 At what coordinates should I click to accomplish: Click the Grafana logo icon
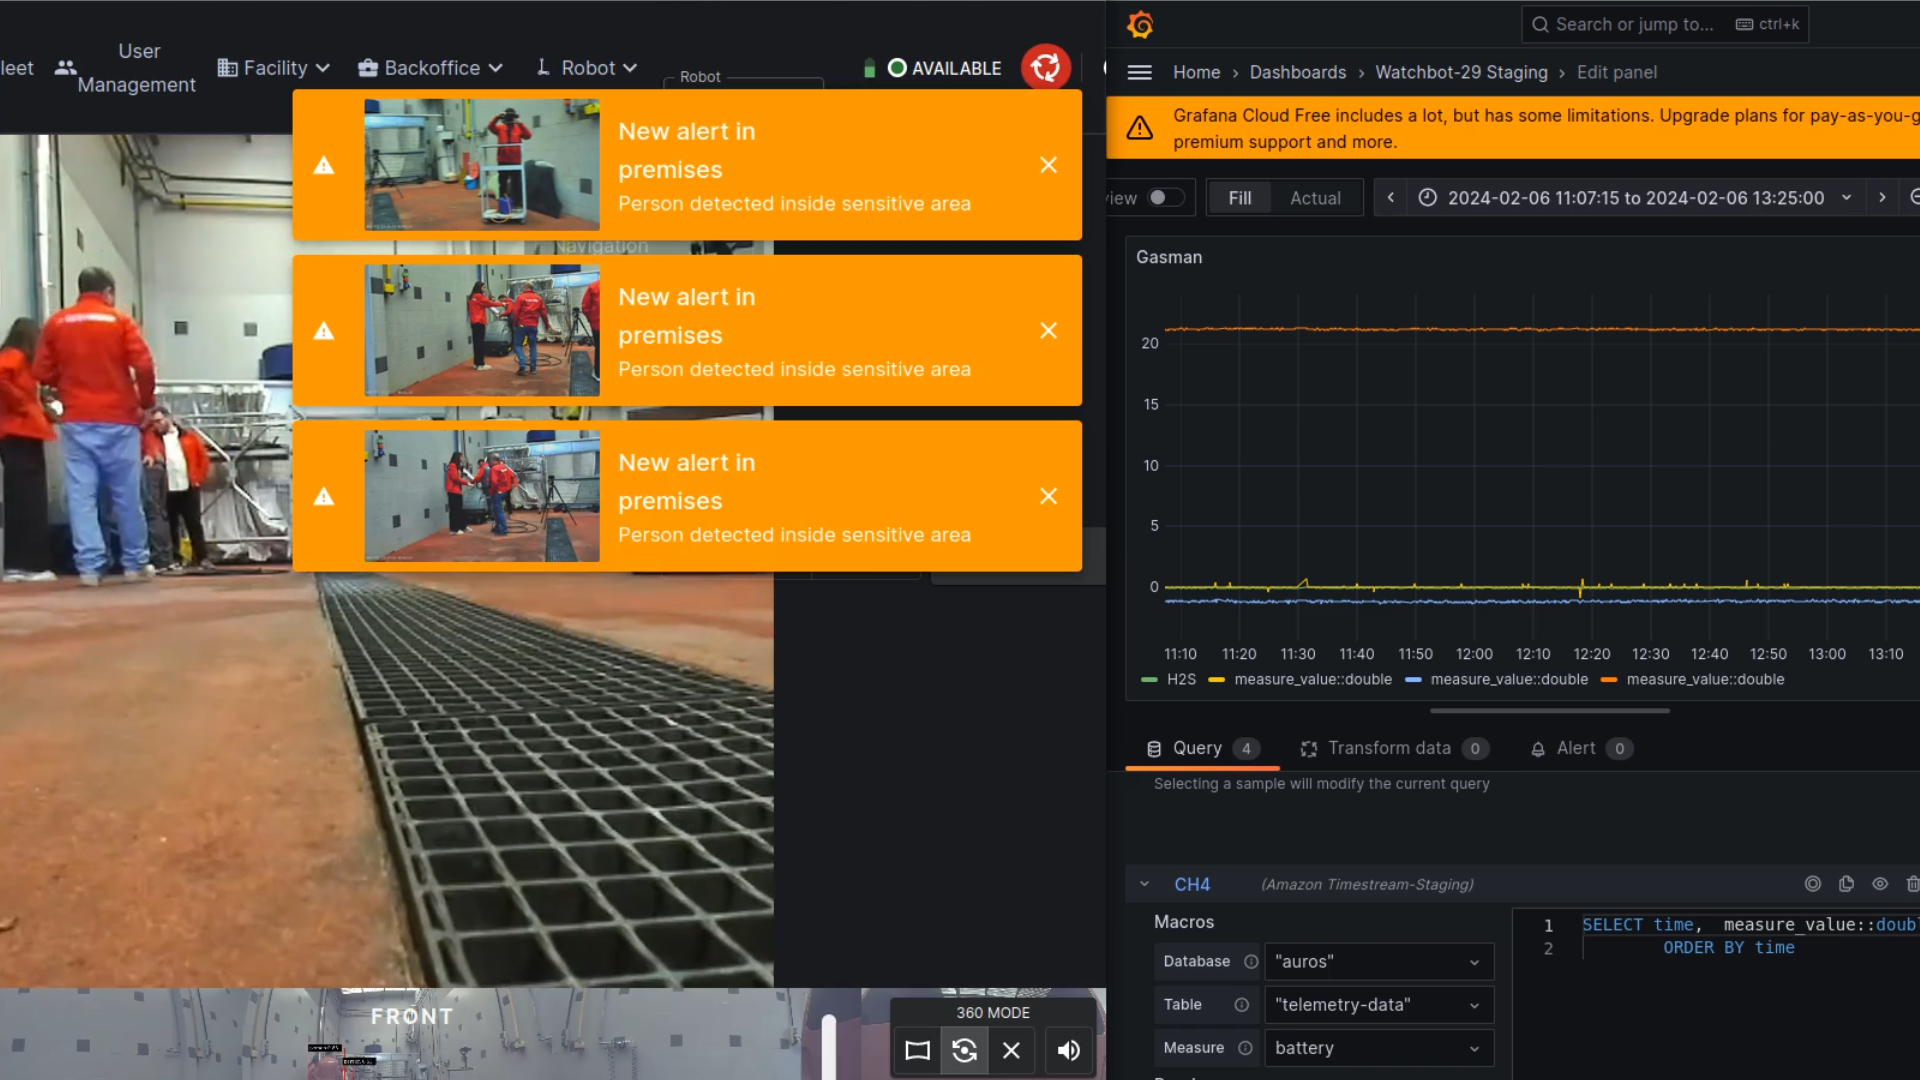point(1140,24)
